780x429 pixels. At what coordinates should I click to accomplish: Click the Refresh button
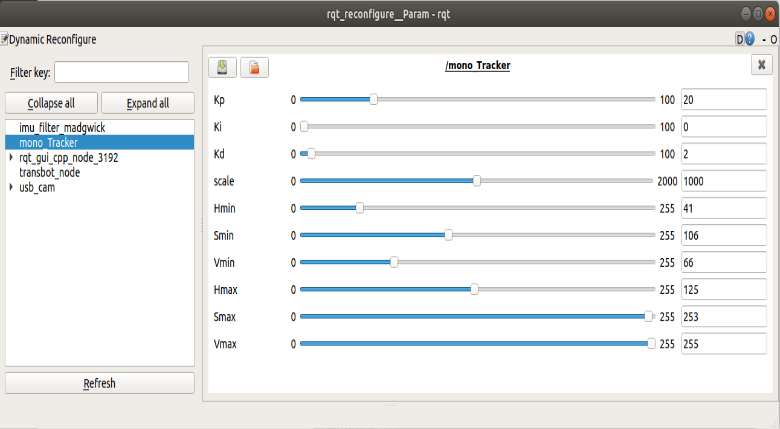pos(99,383)
